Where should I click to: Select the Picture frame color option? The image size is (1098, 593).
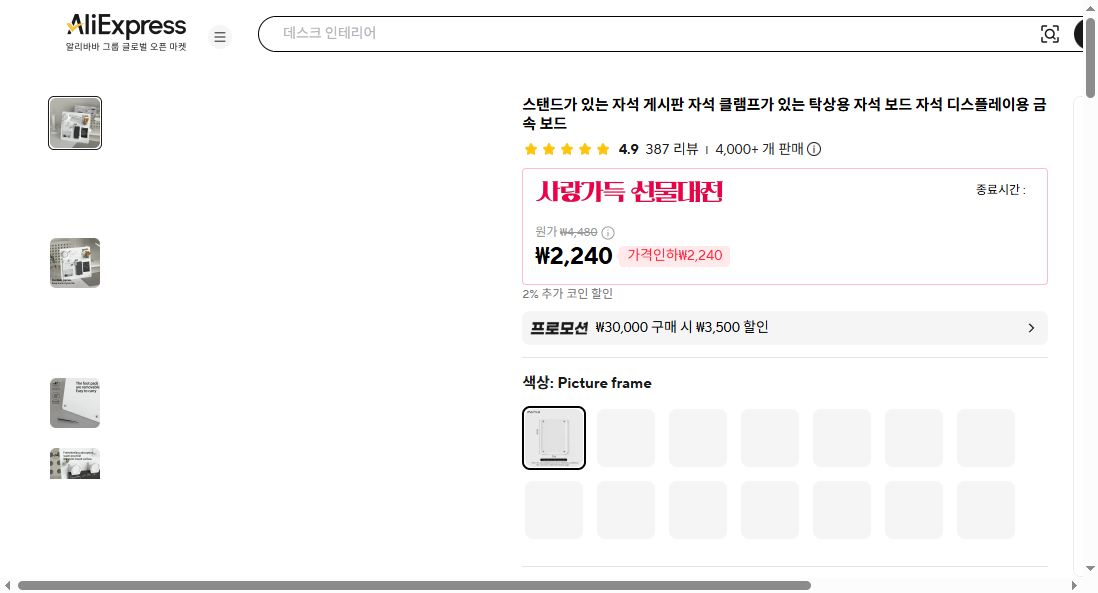[553, 437]
